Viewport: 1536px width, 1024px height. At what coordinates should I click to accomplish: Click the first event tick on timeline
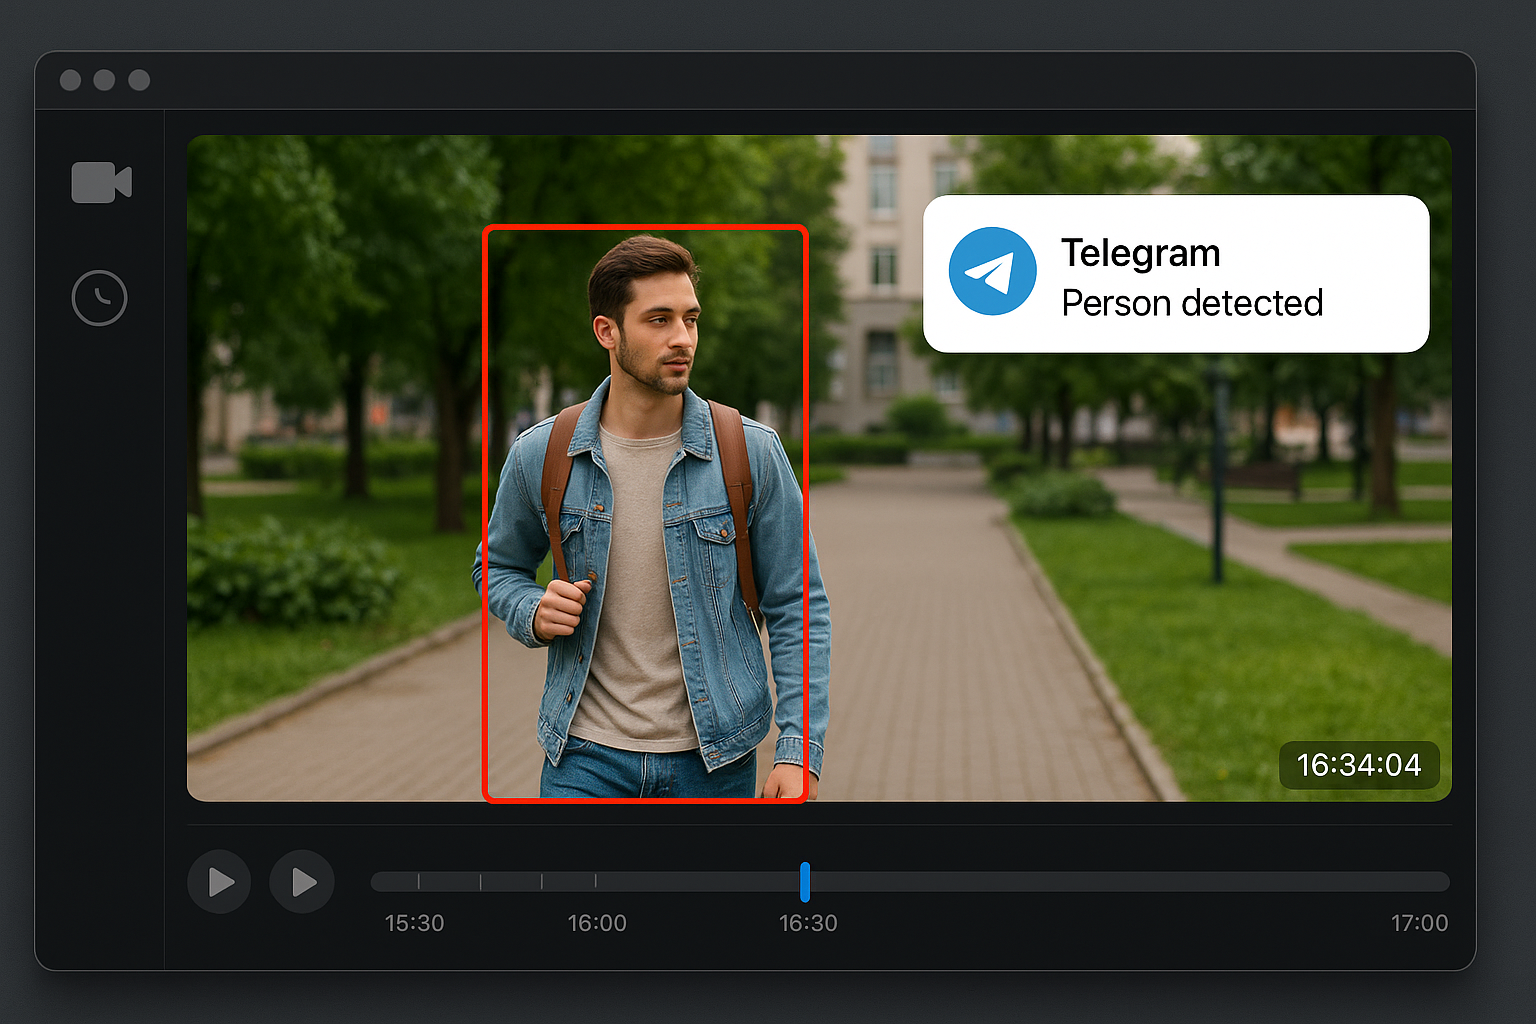pos(419,882)
